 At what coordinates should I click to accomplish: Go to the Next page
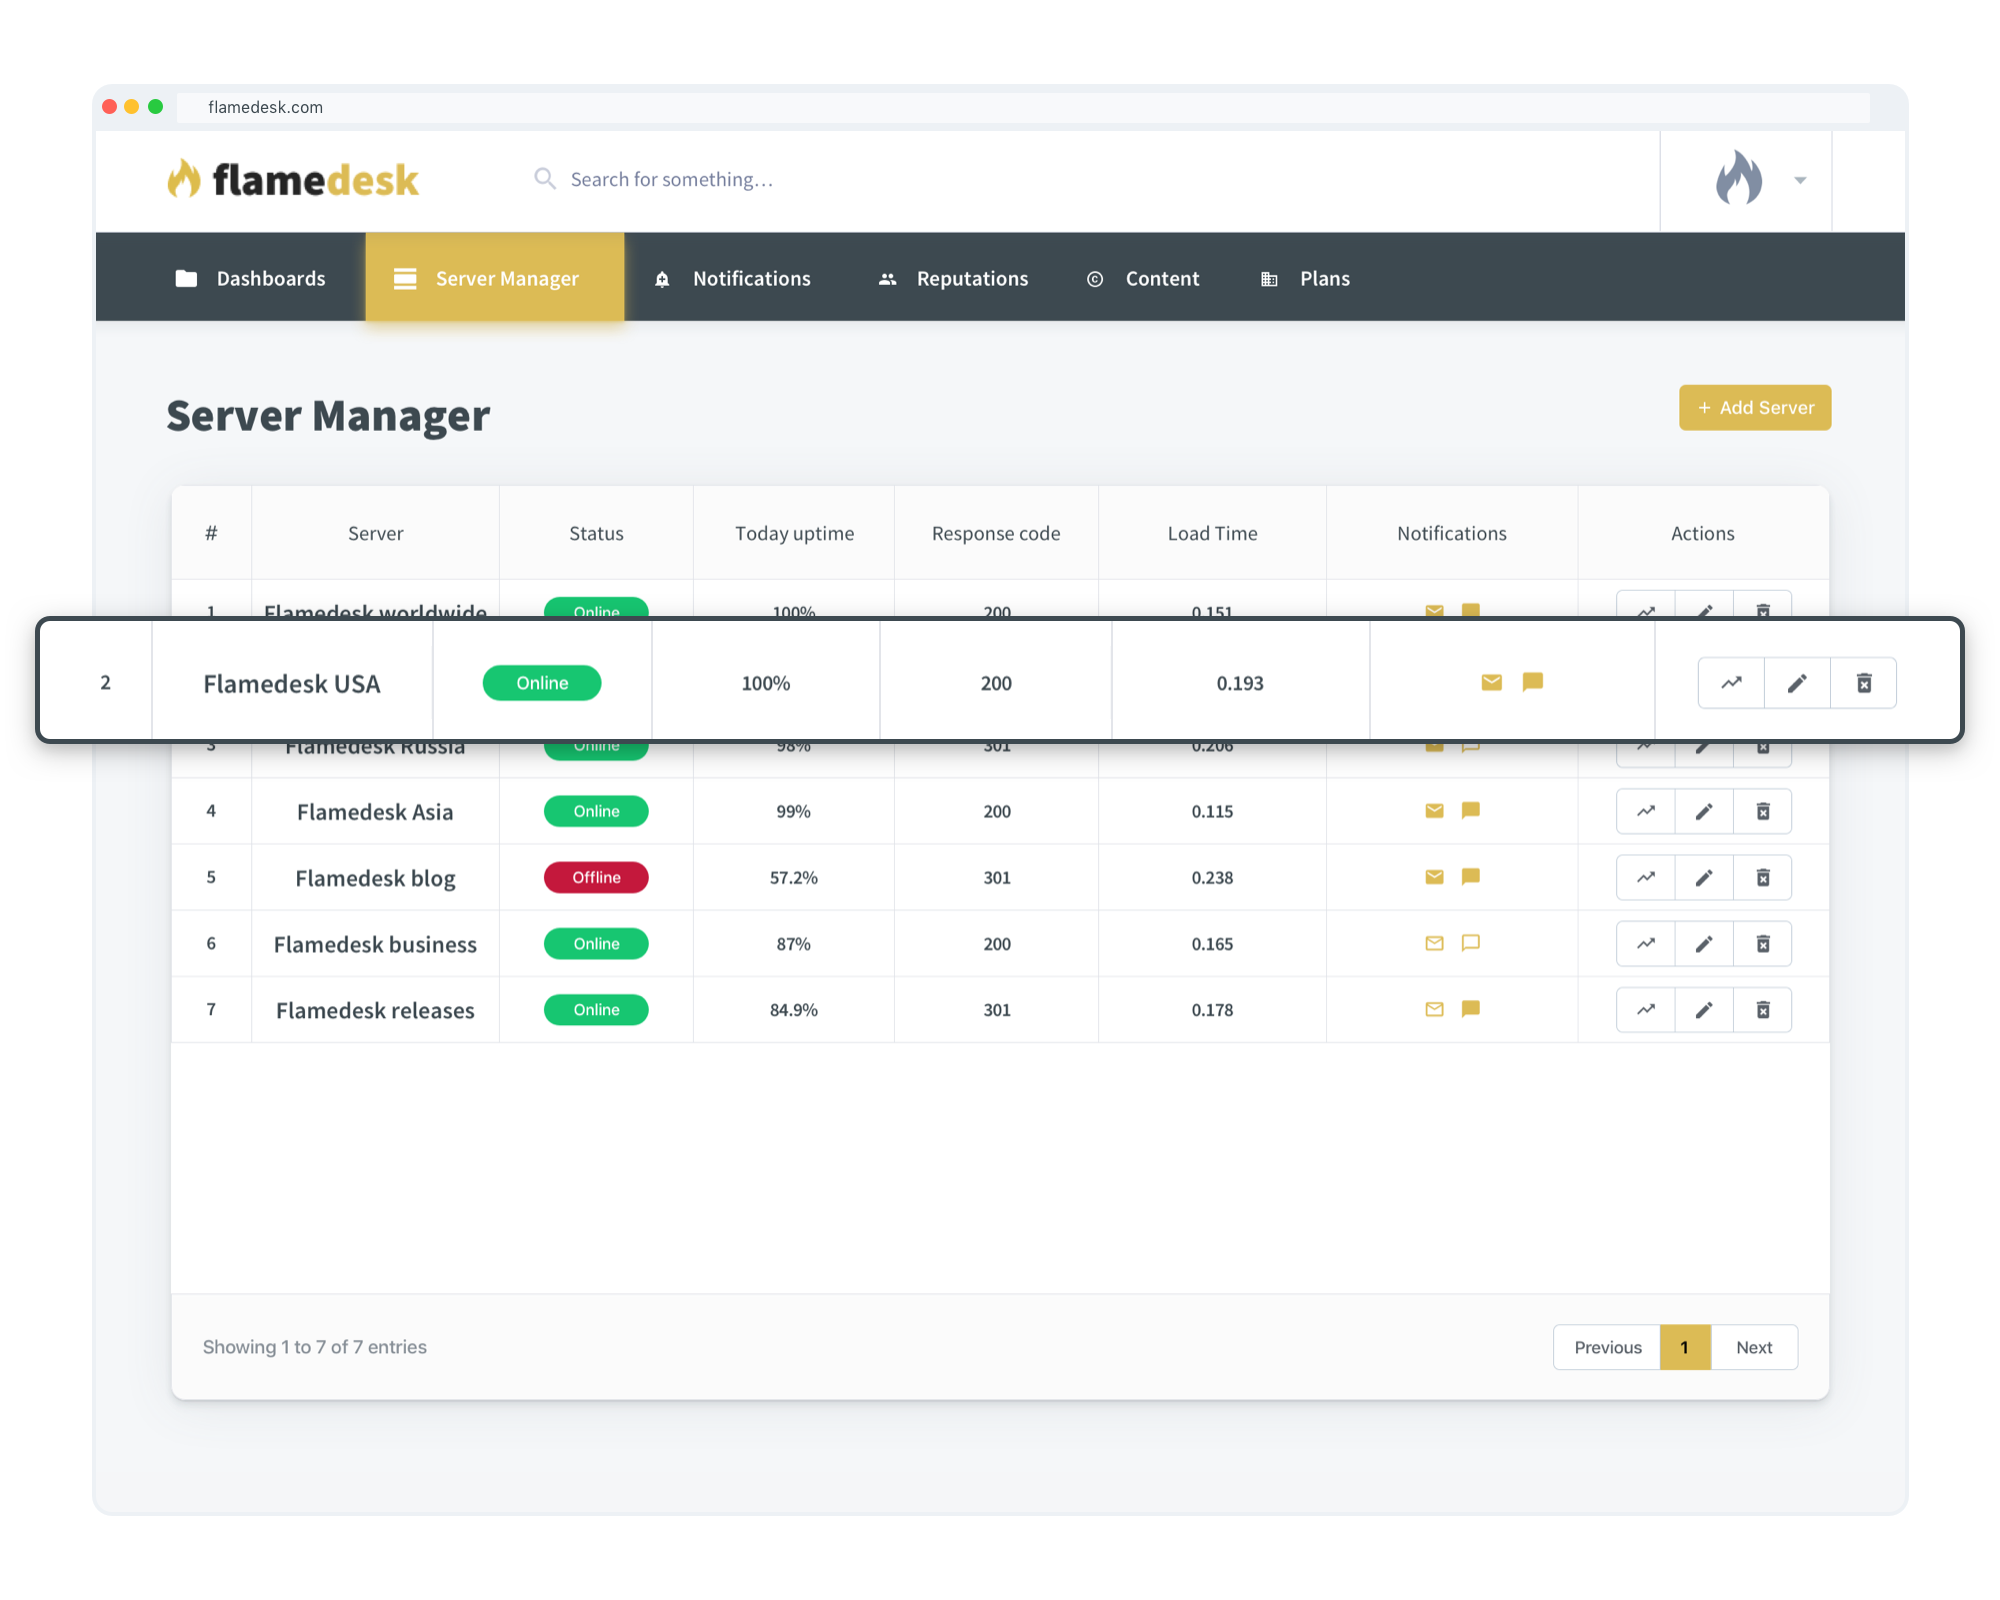1754,1347
